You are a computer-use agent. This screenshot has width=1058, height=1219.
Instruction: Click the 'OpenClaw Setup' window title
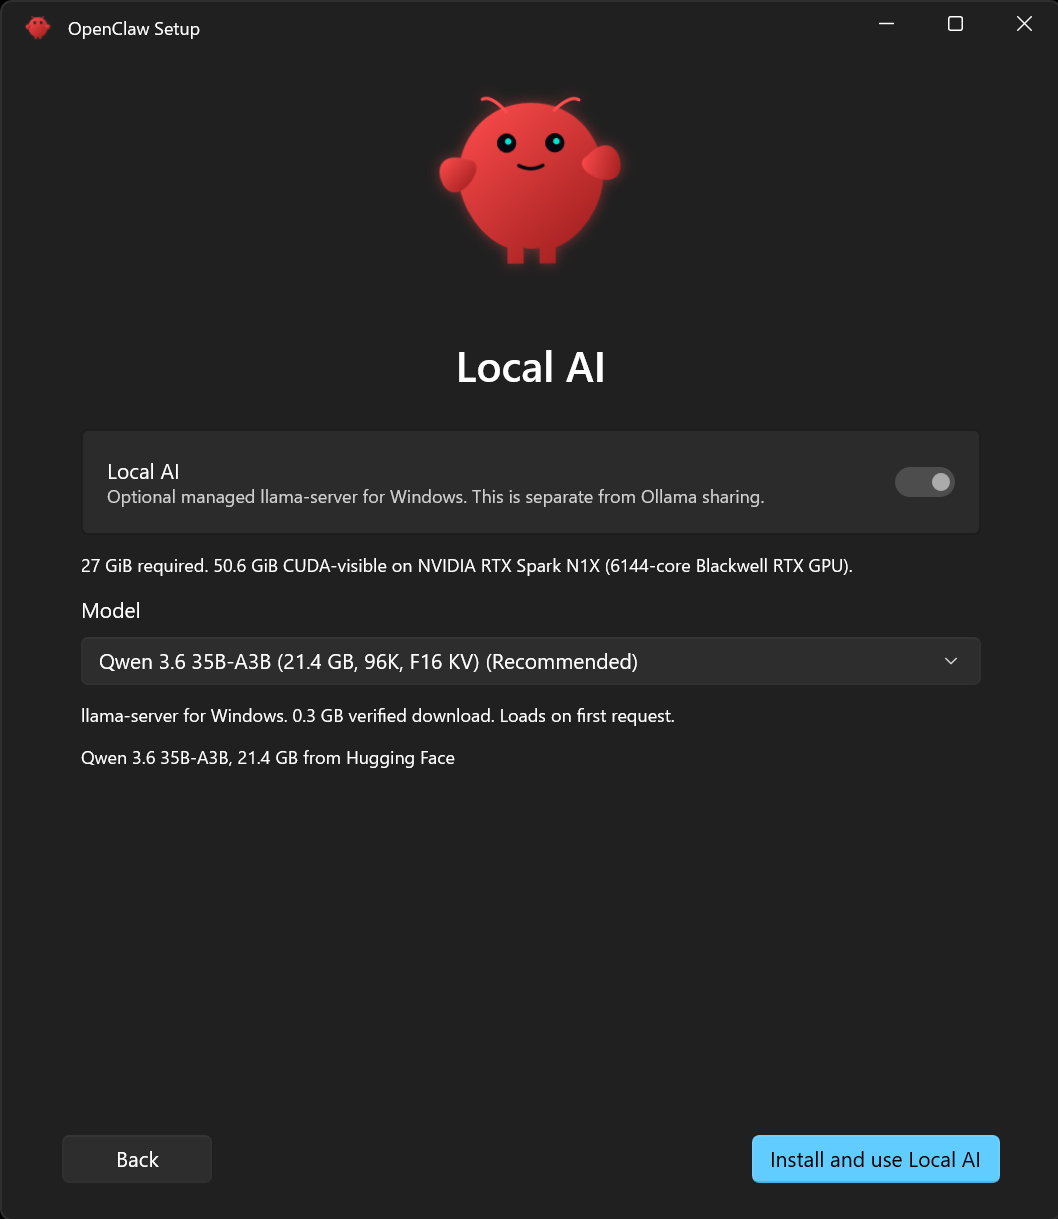(134, 29)
